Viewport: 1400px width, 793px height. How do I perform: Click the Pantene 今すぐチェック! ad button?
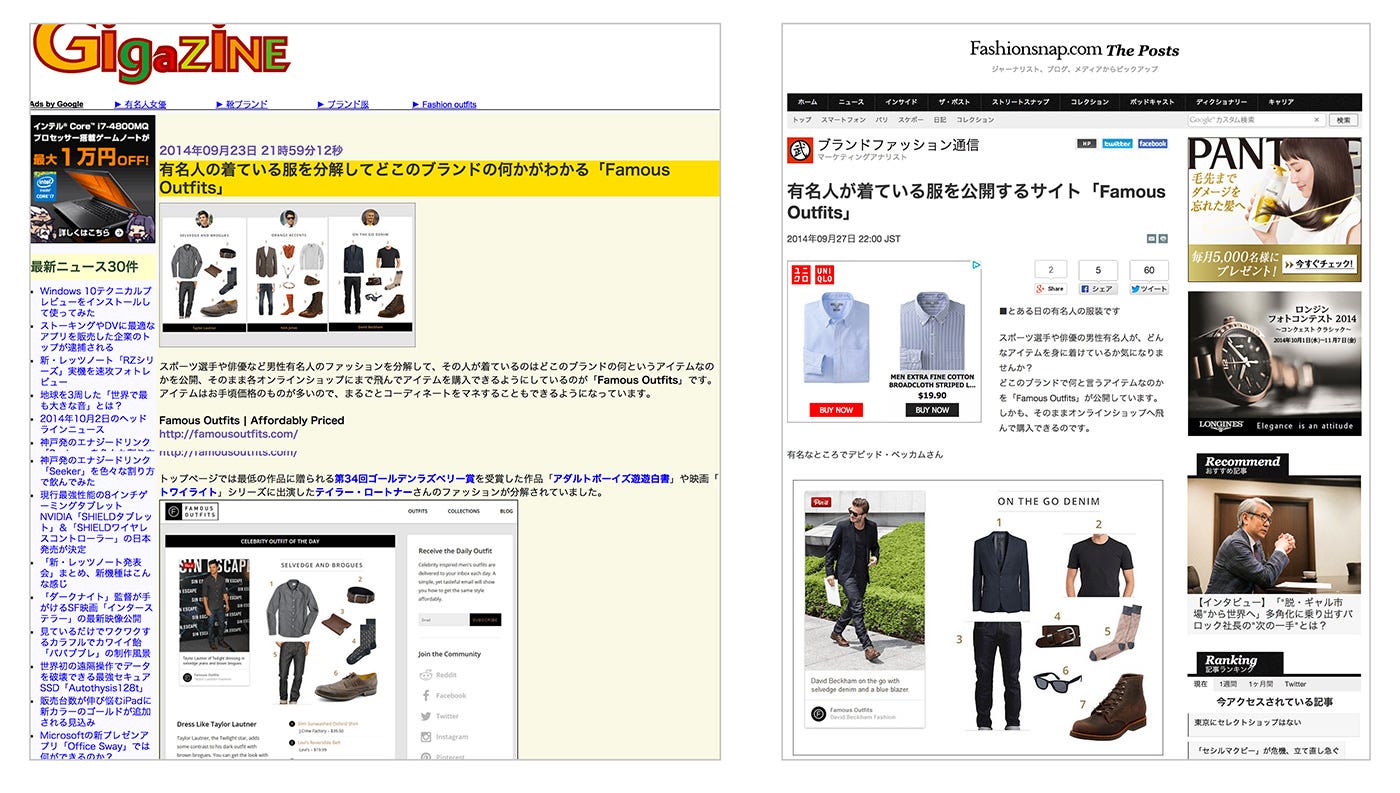1320,266
